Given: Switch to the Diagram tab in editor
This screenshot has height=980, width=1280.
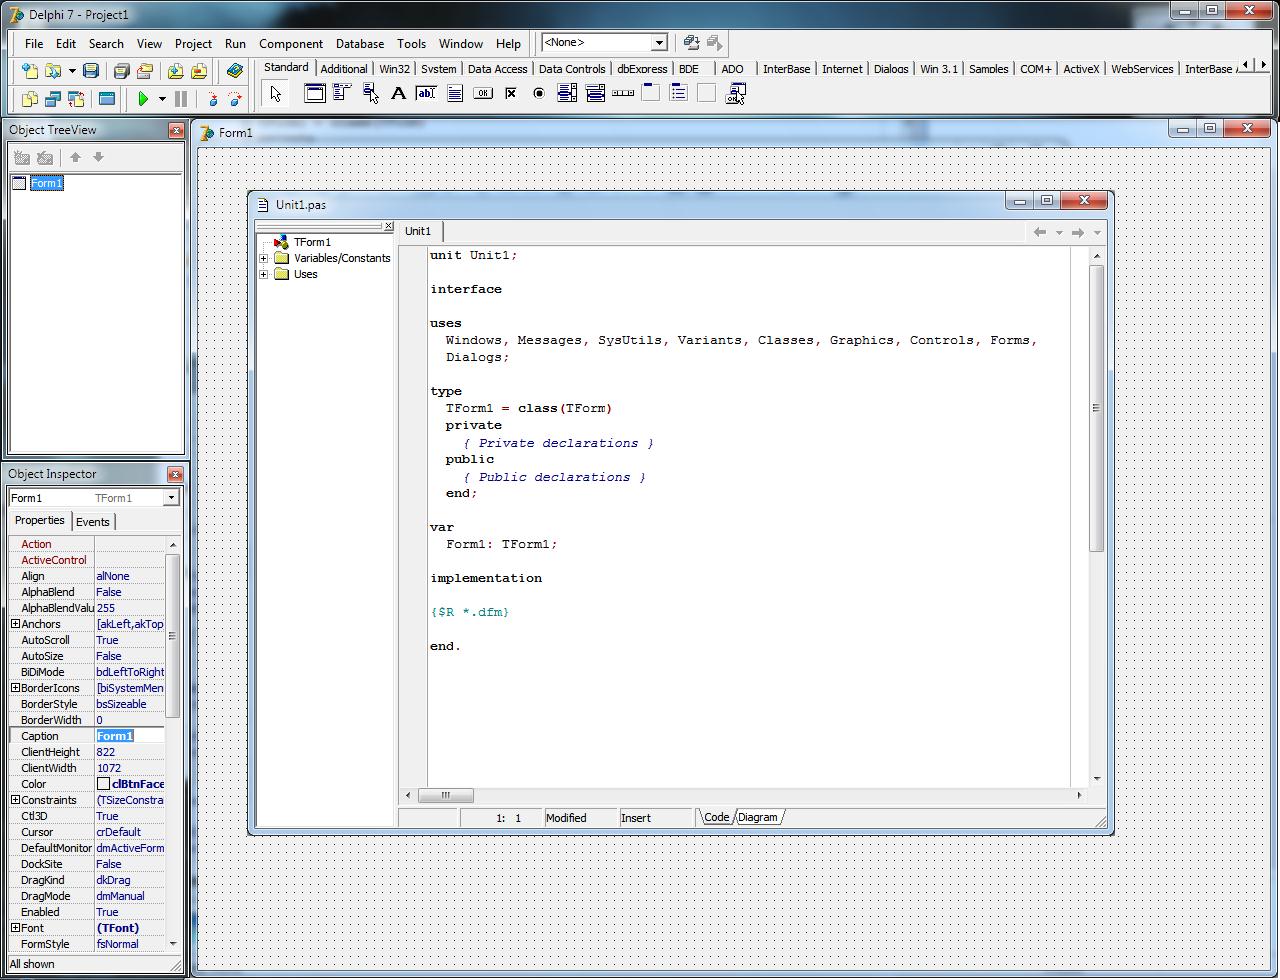Looking at the screenshot, I should click(758, 818).
